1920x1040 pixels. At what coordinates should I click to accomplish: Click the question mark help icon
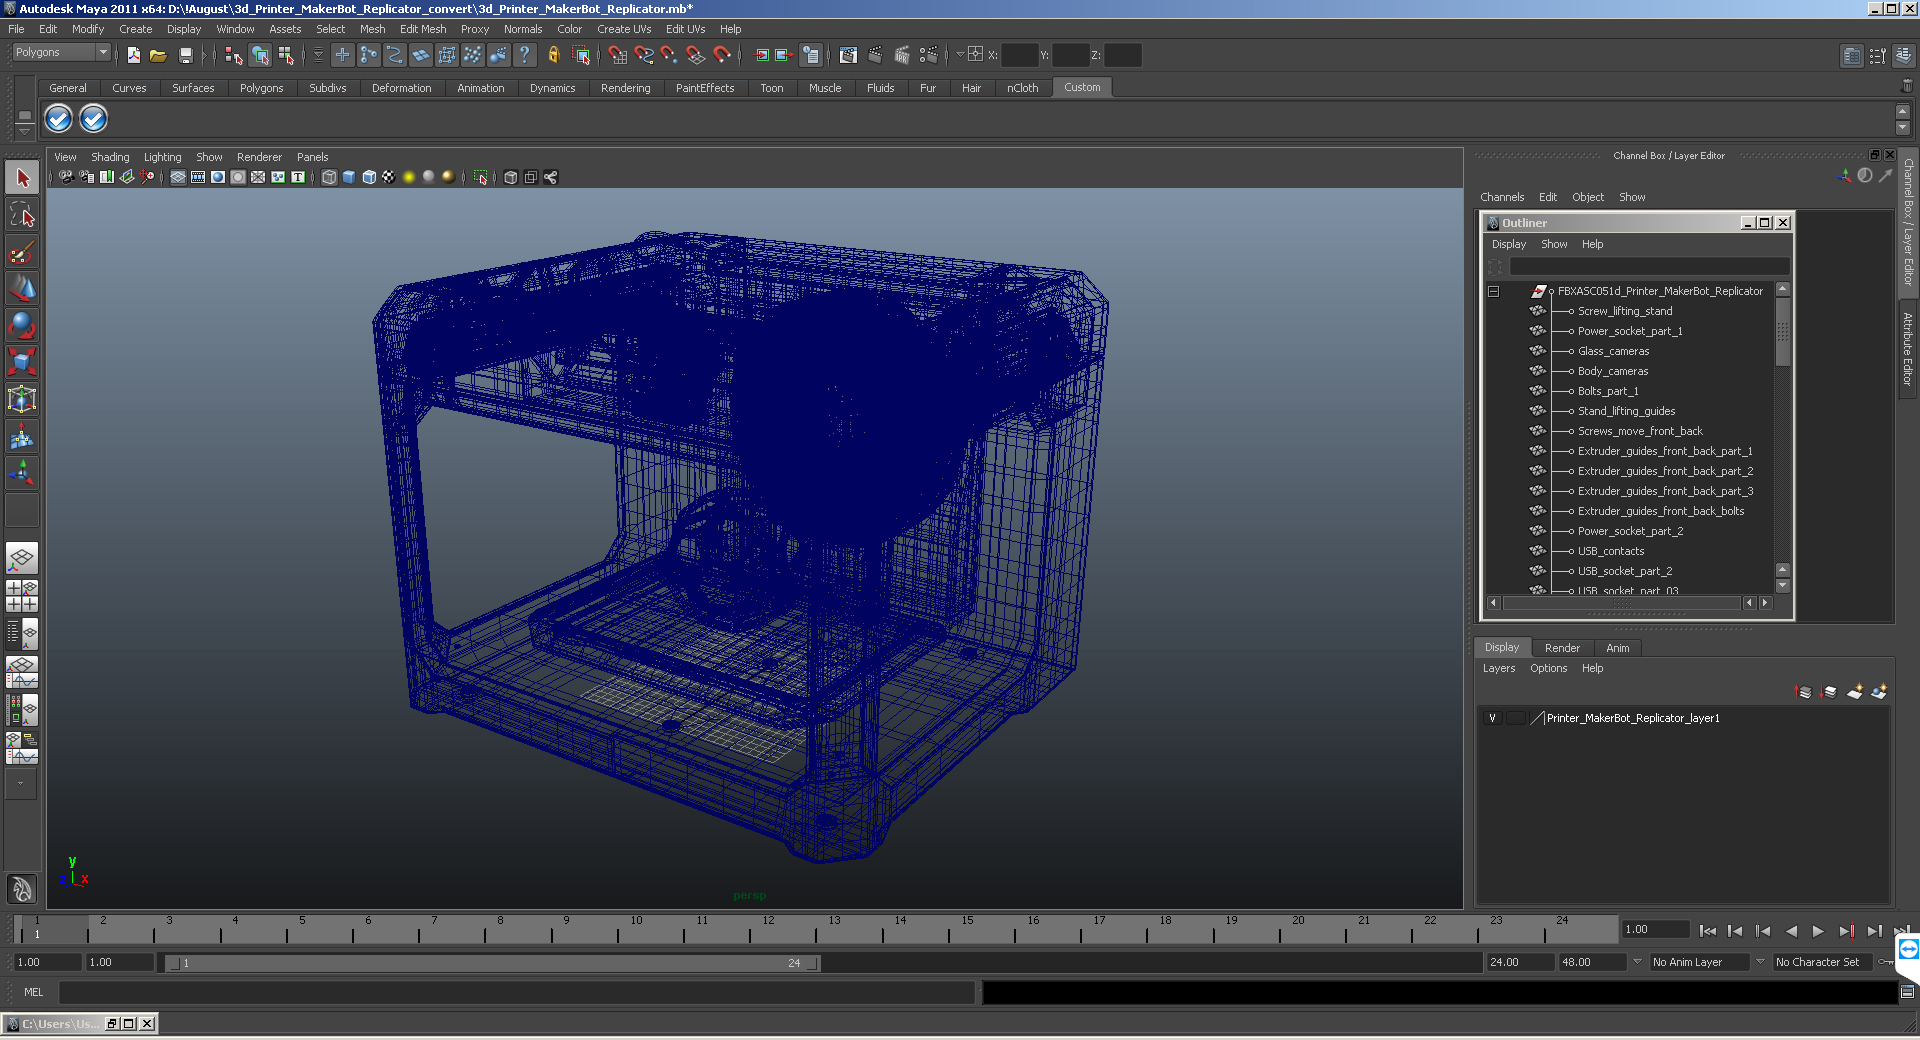pos(524,55)
